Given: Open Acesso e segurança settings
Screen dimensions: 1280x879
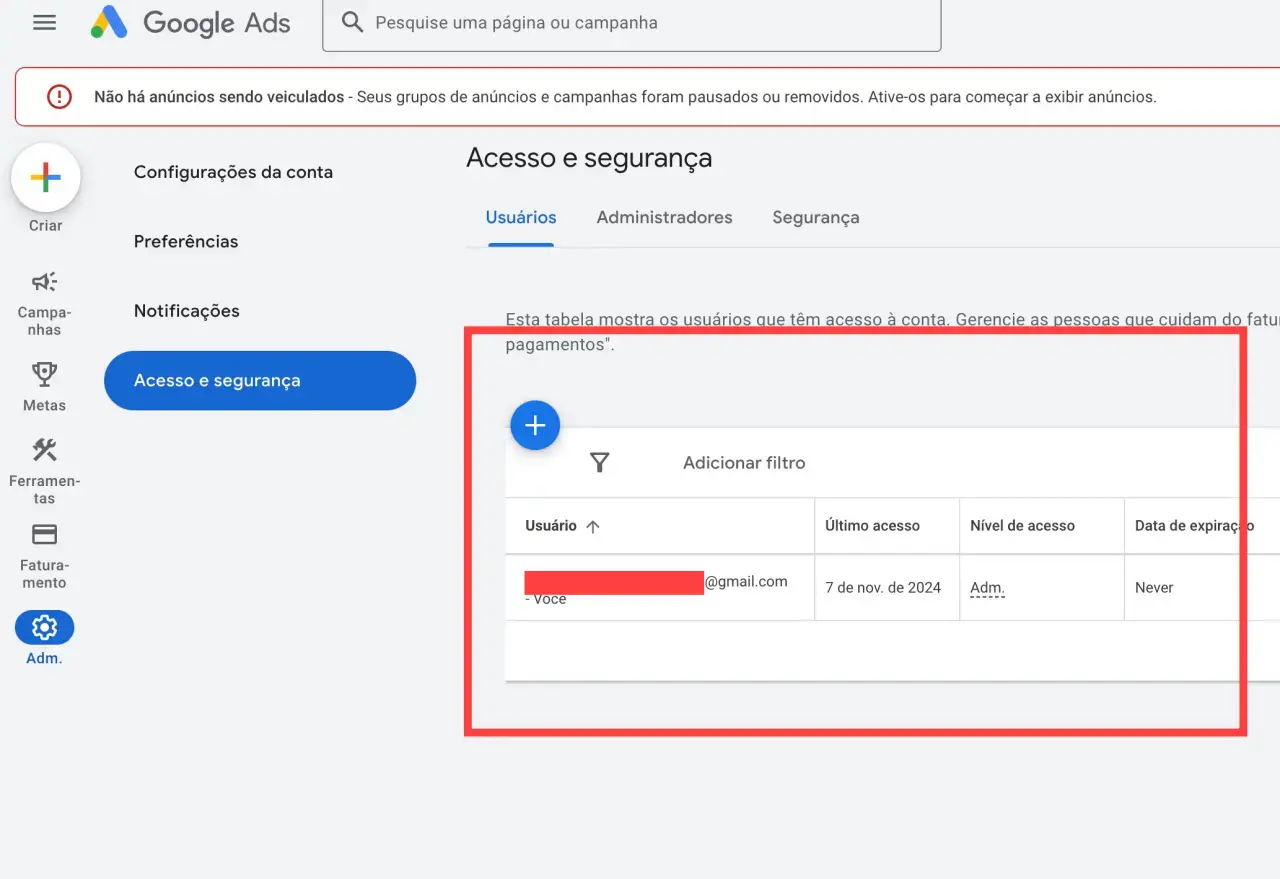Looking at the screenshot, I should click(x=260, y=380).
